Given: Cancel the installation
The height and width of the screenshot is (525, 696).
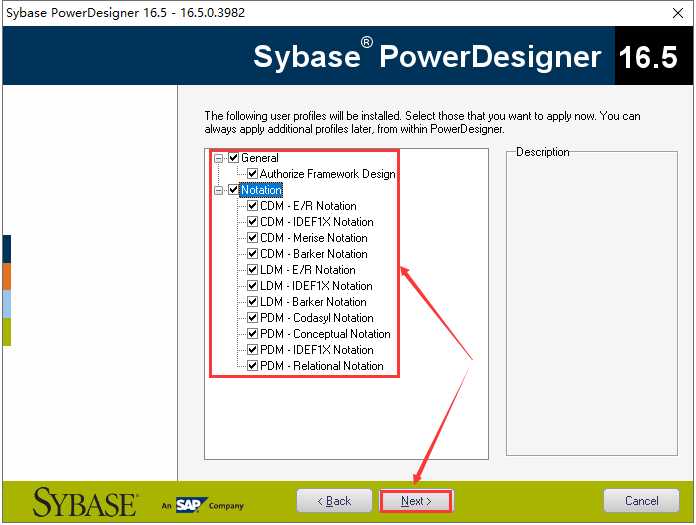Looking at the screenshot, I should point(641,501).
